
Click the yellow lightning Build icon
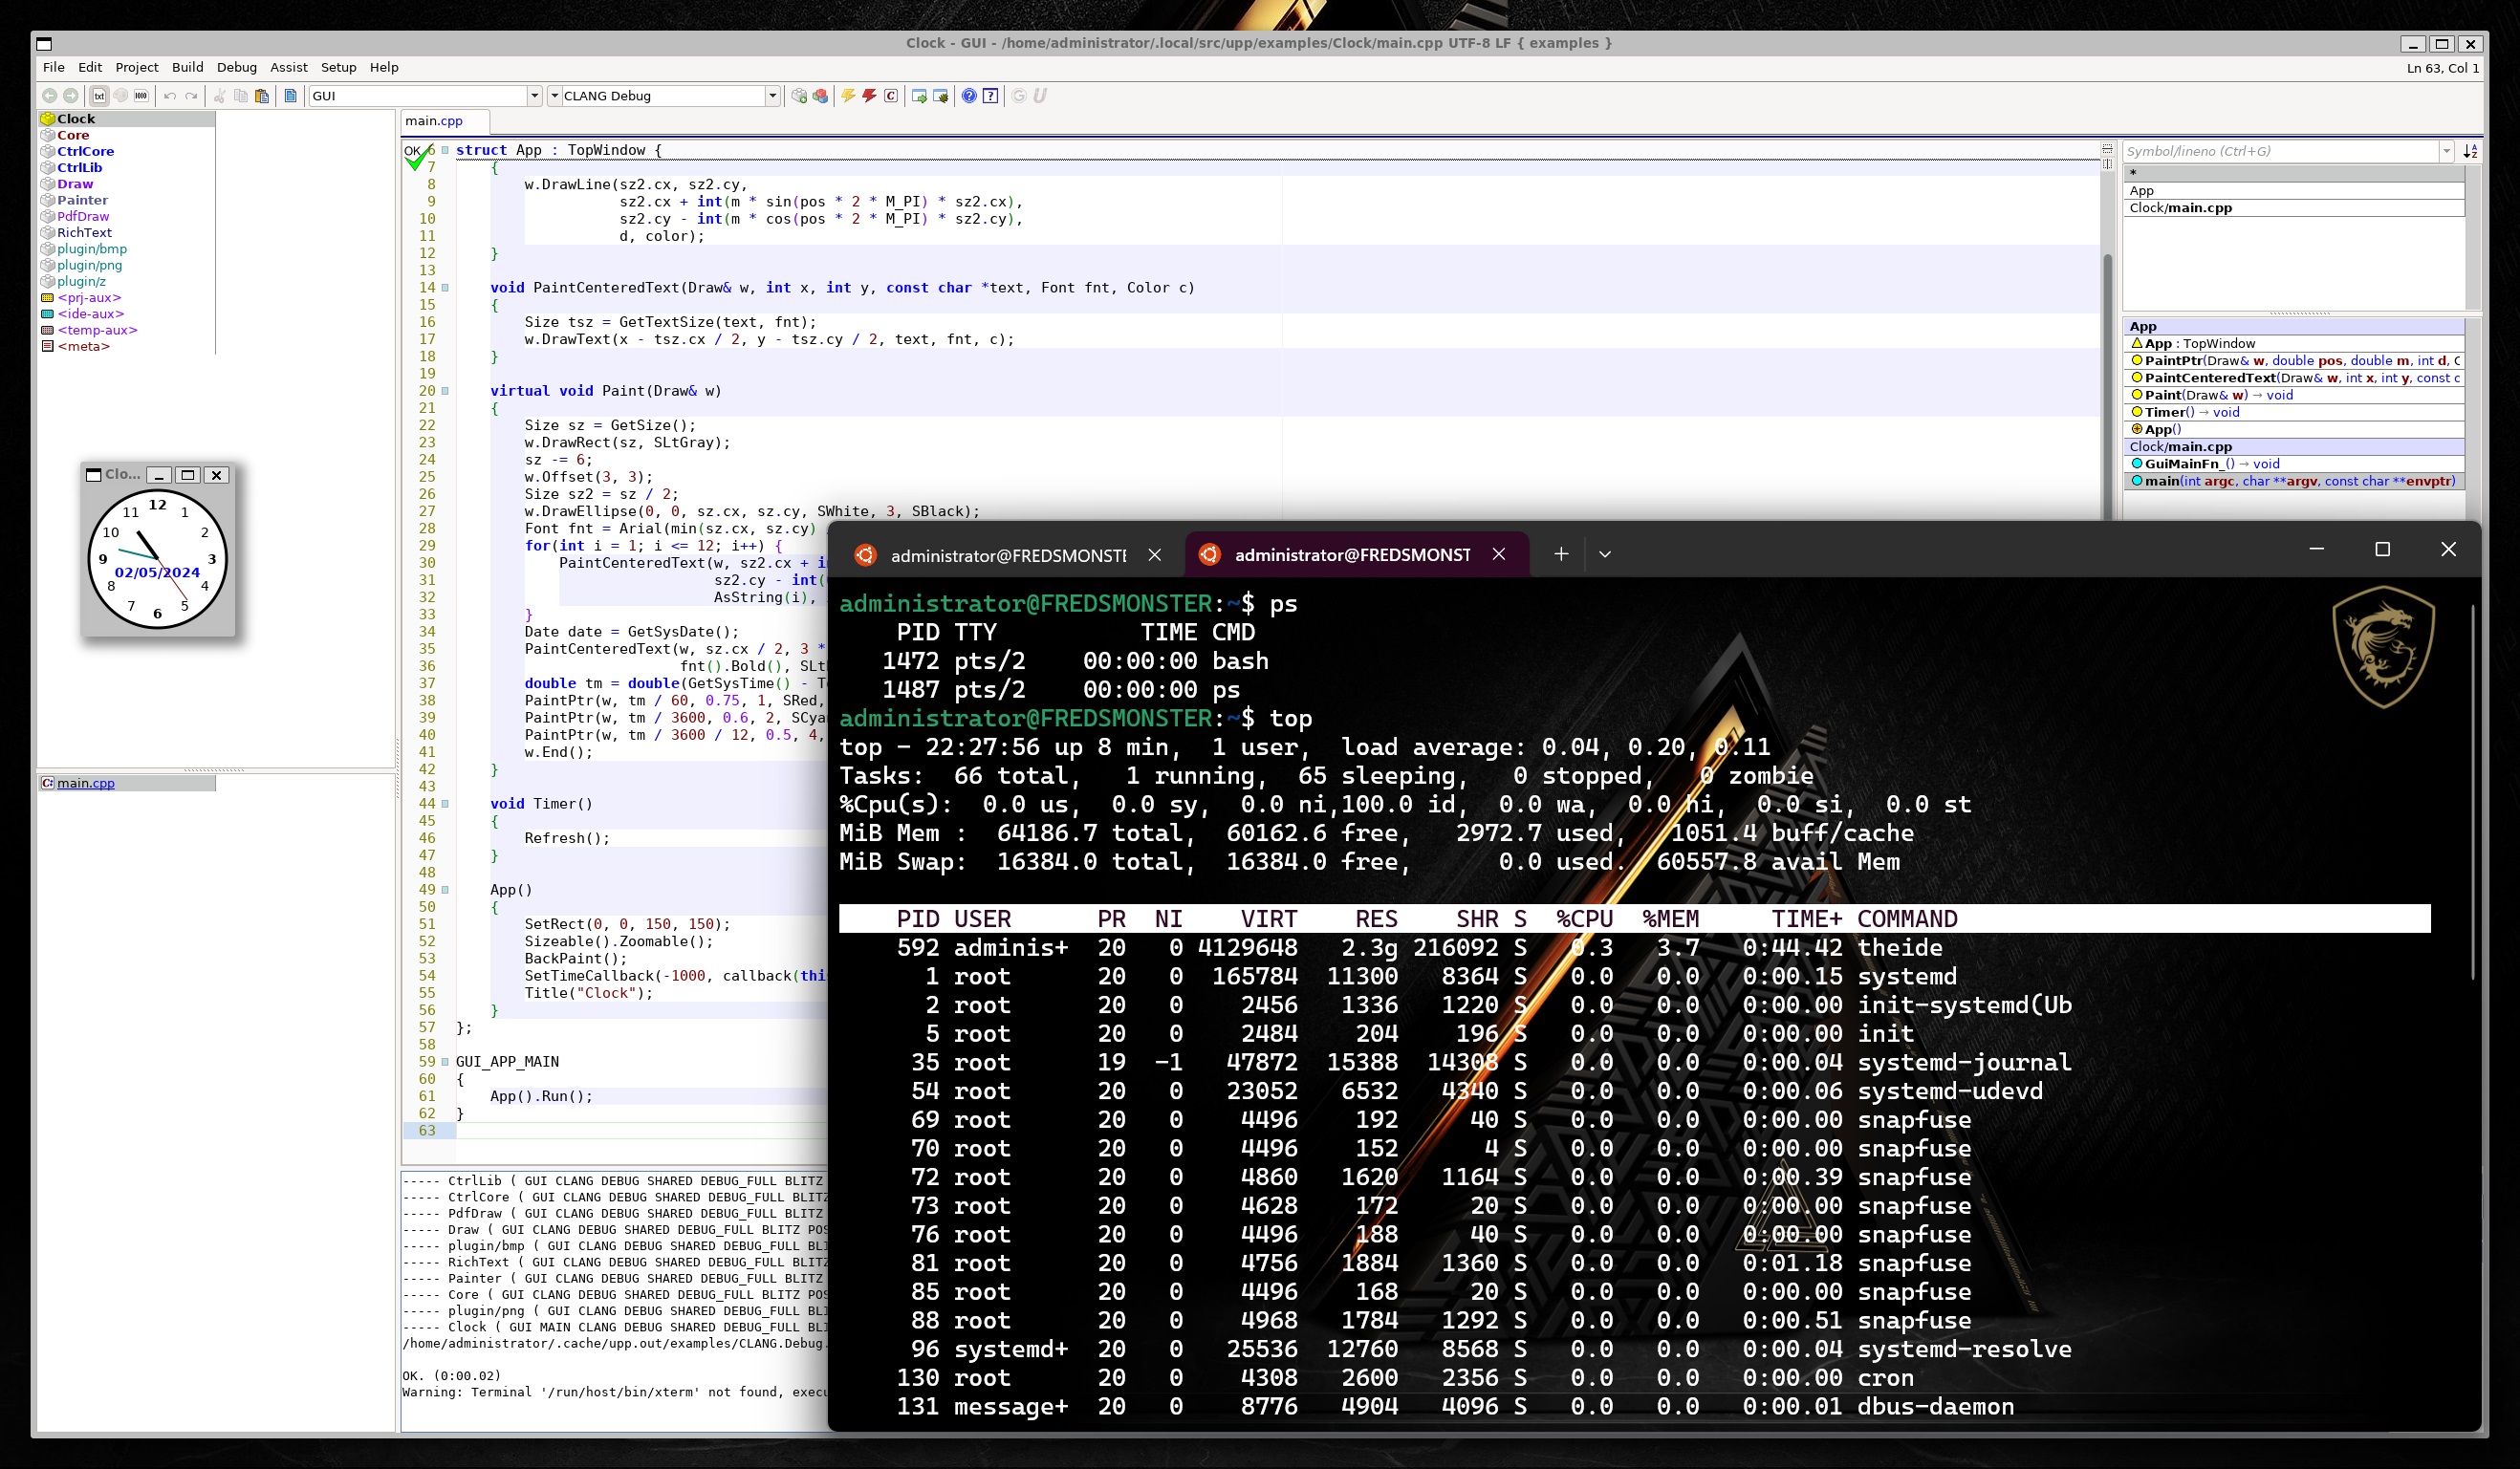pyautogui.click(x=848, y=96)
